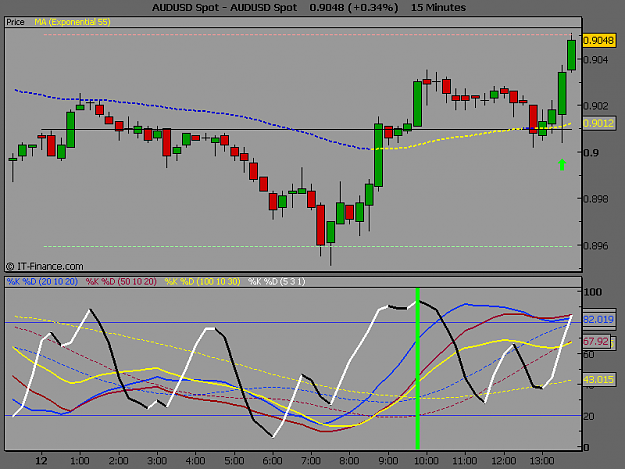Image resolution: width=625 pixels, height=469 pixels.
Task: Click the 6:00 time axis label
Action: click(273, 461)
